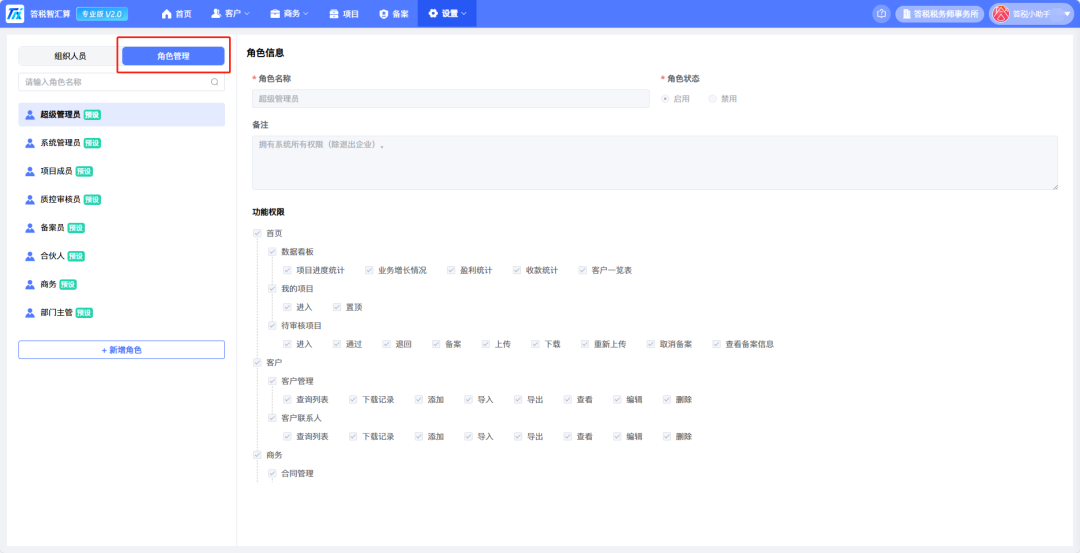
Task: Click the 答税税务师事务所 button
Action: (x=939, y=14)
